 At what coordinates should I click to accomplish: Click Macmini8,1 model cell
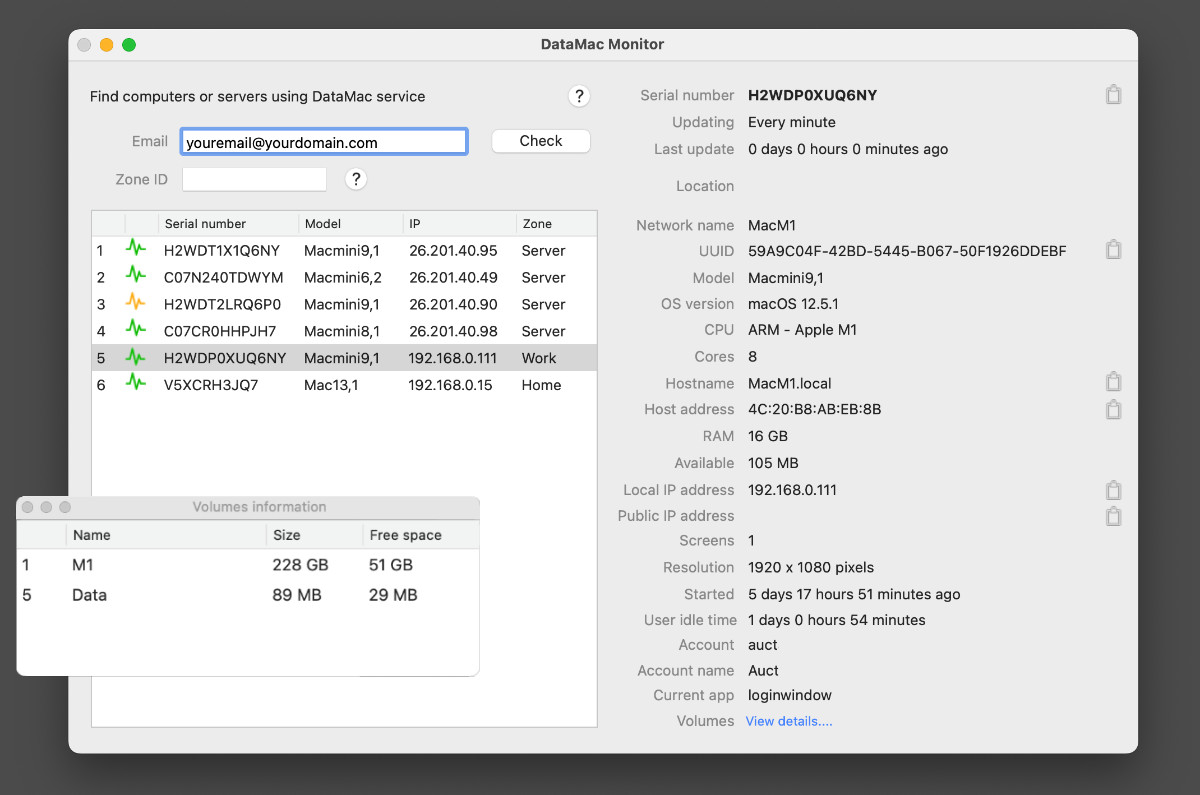[342, 332]
